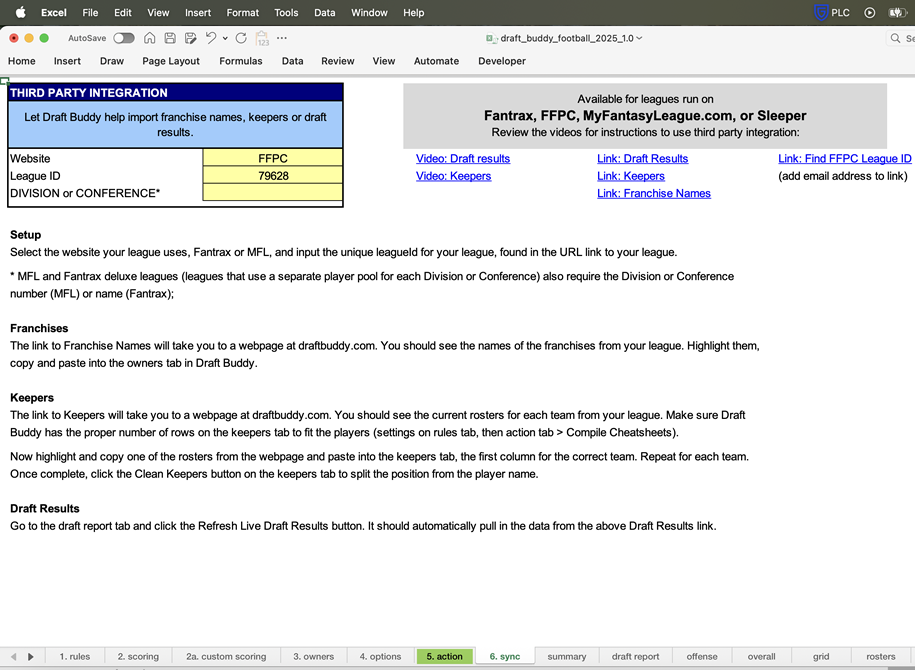Select the Website cell containing FFPC
Viewport: 915px width, 670px height.
tap(273, 158)
